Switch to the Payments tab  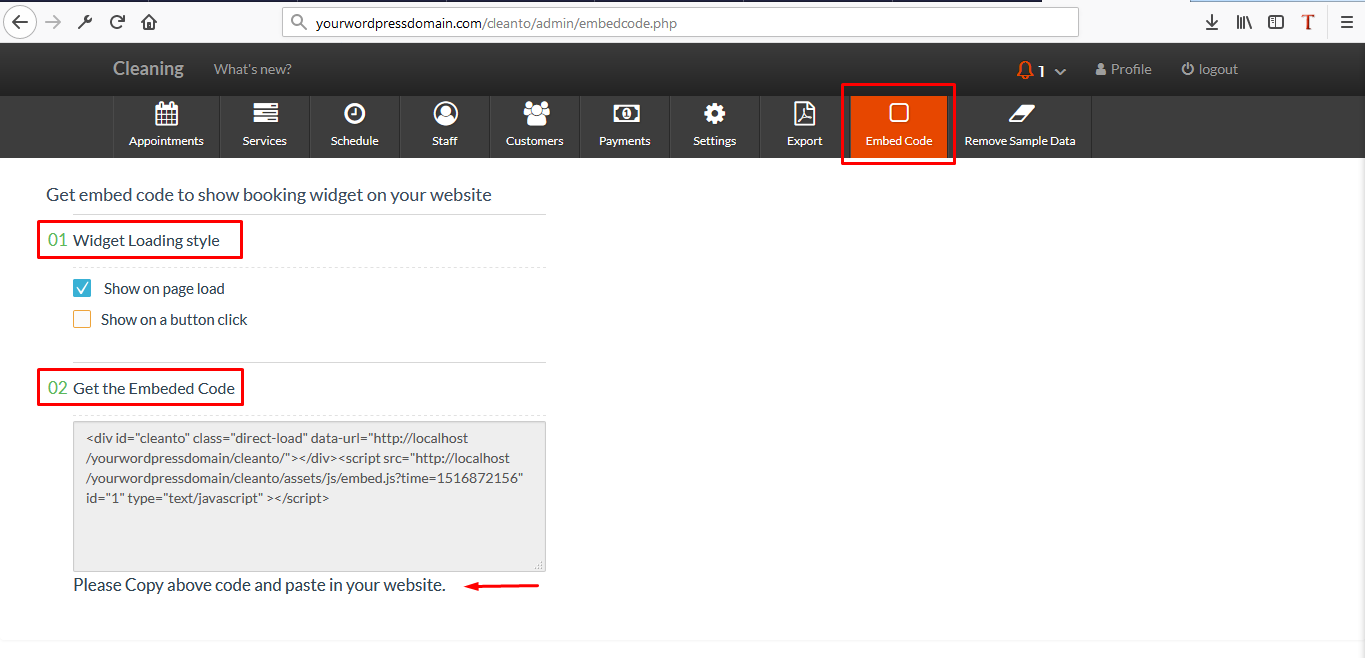tap(625, 127)
